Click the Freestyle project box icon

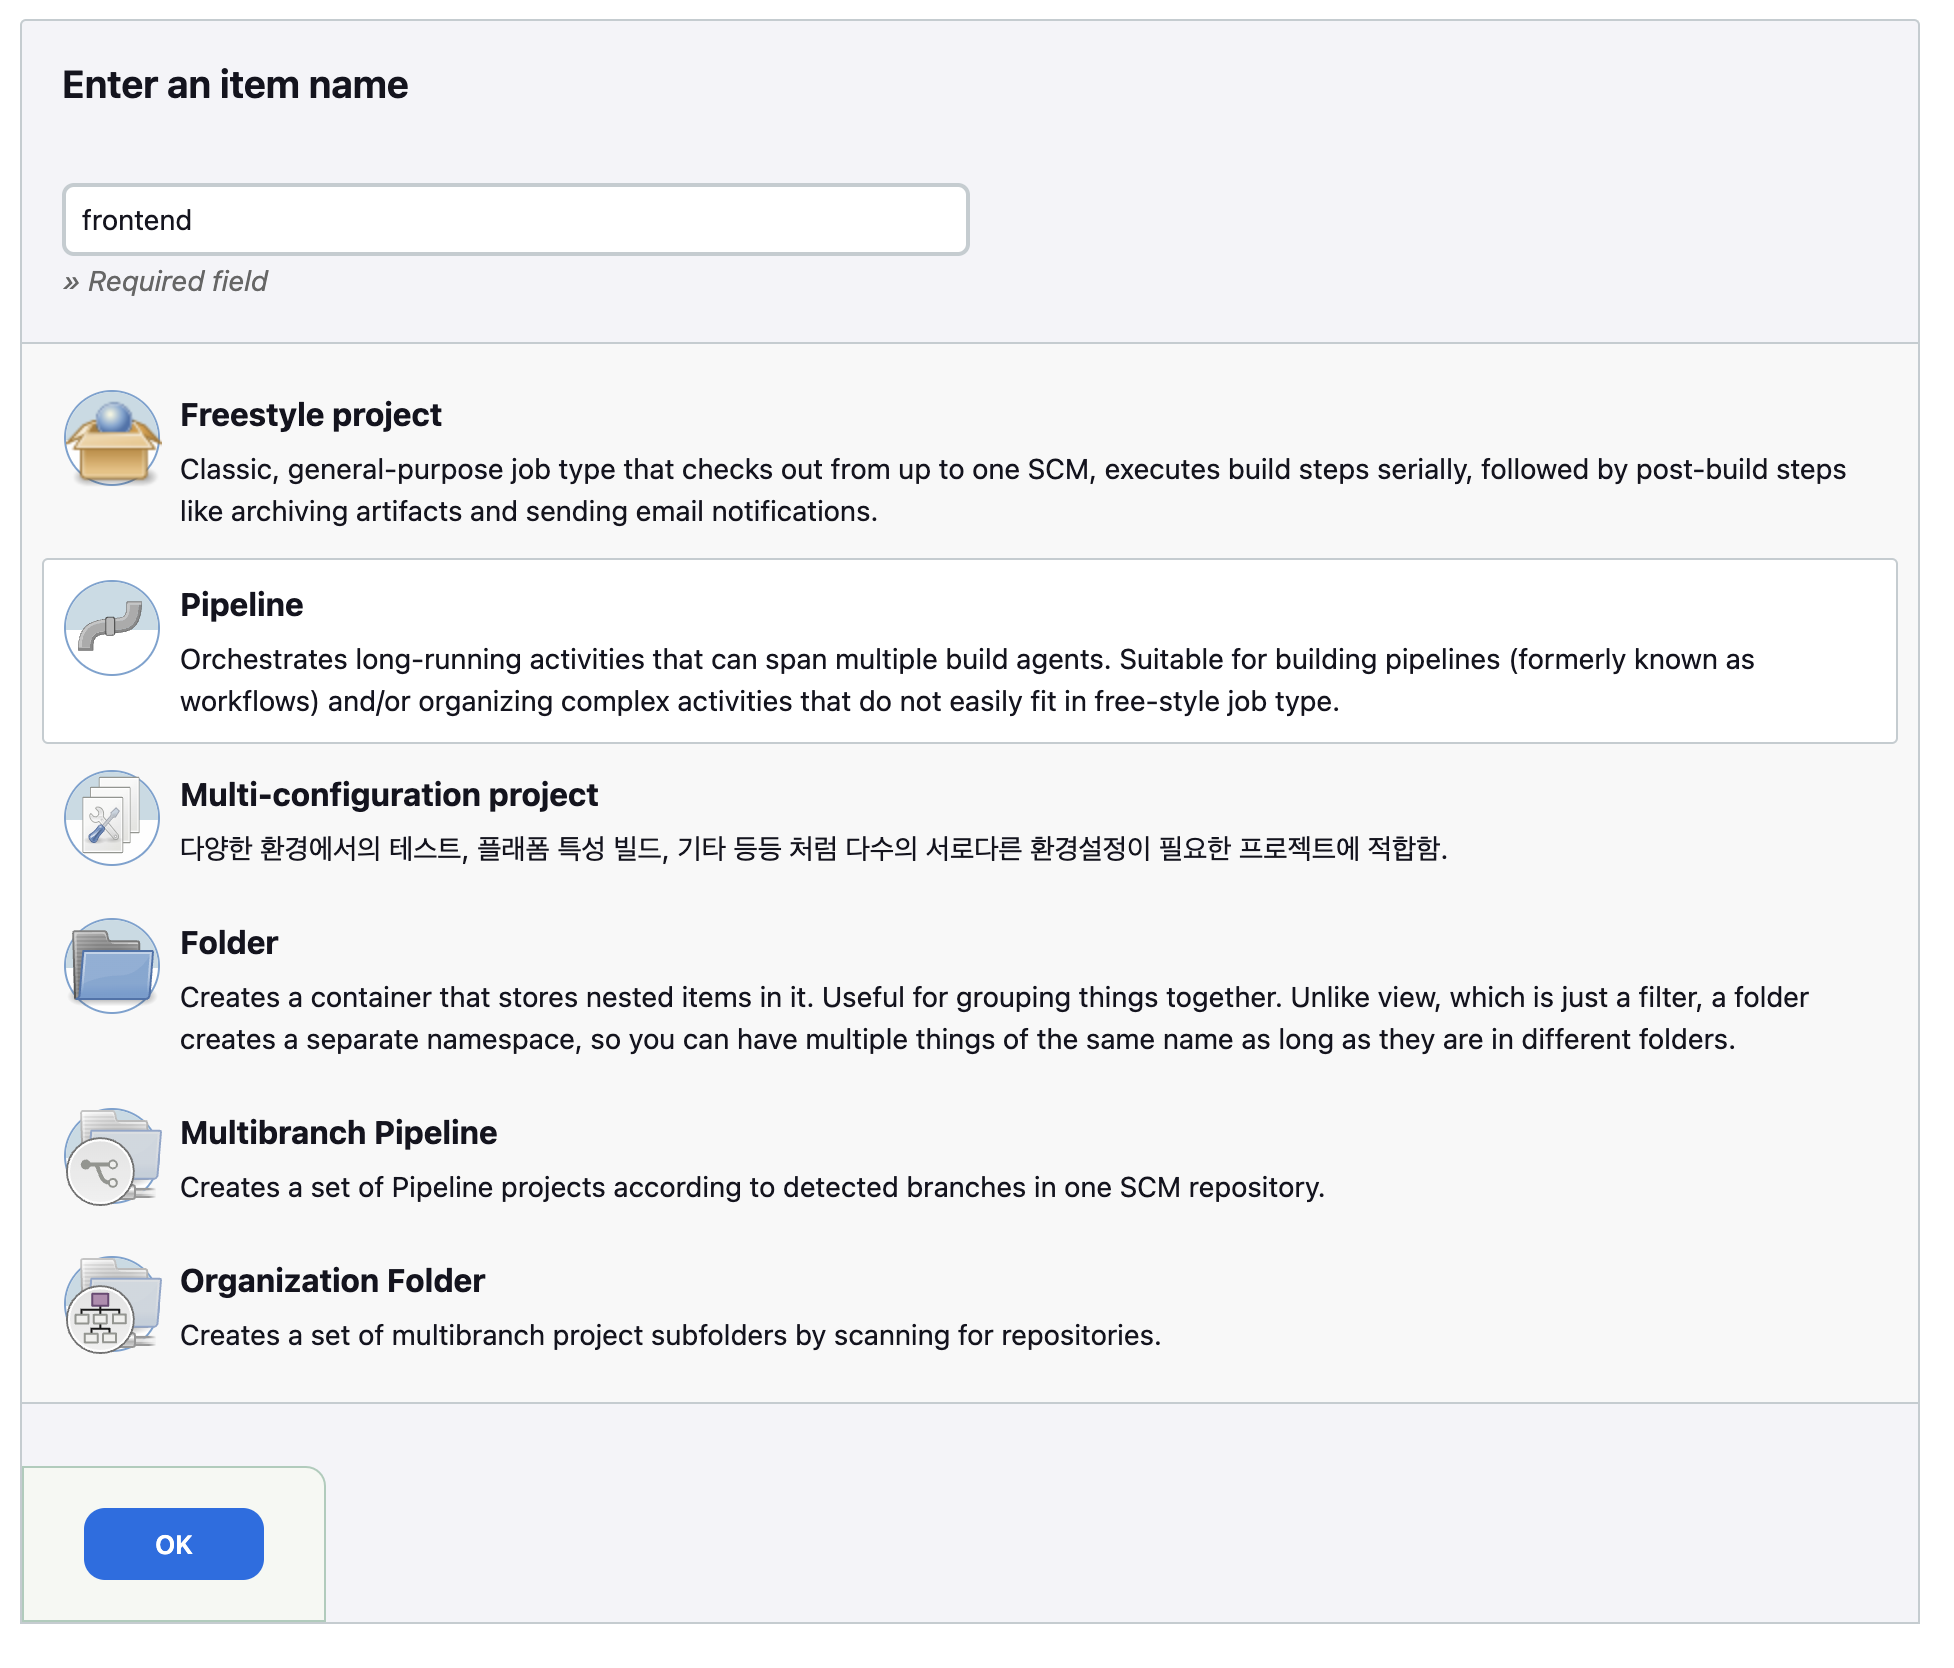(x=112, y=438)
